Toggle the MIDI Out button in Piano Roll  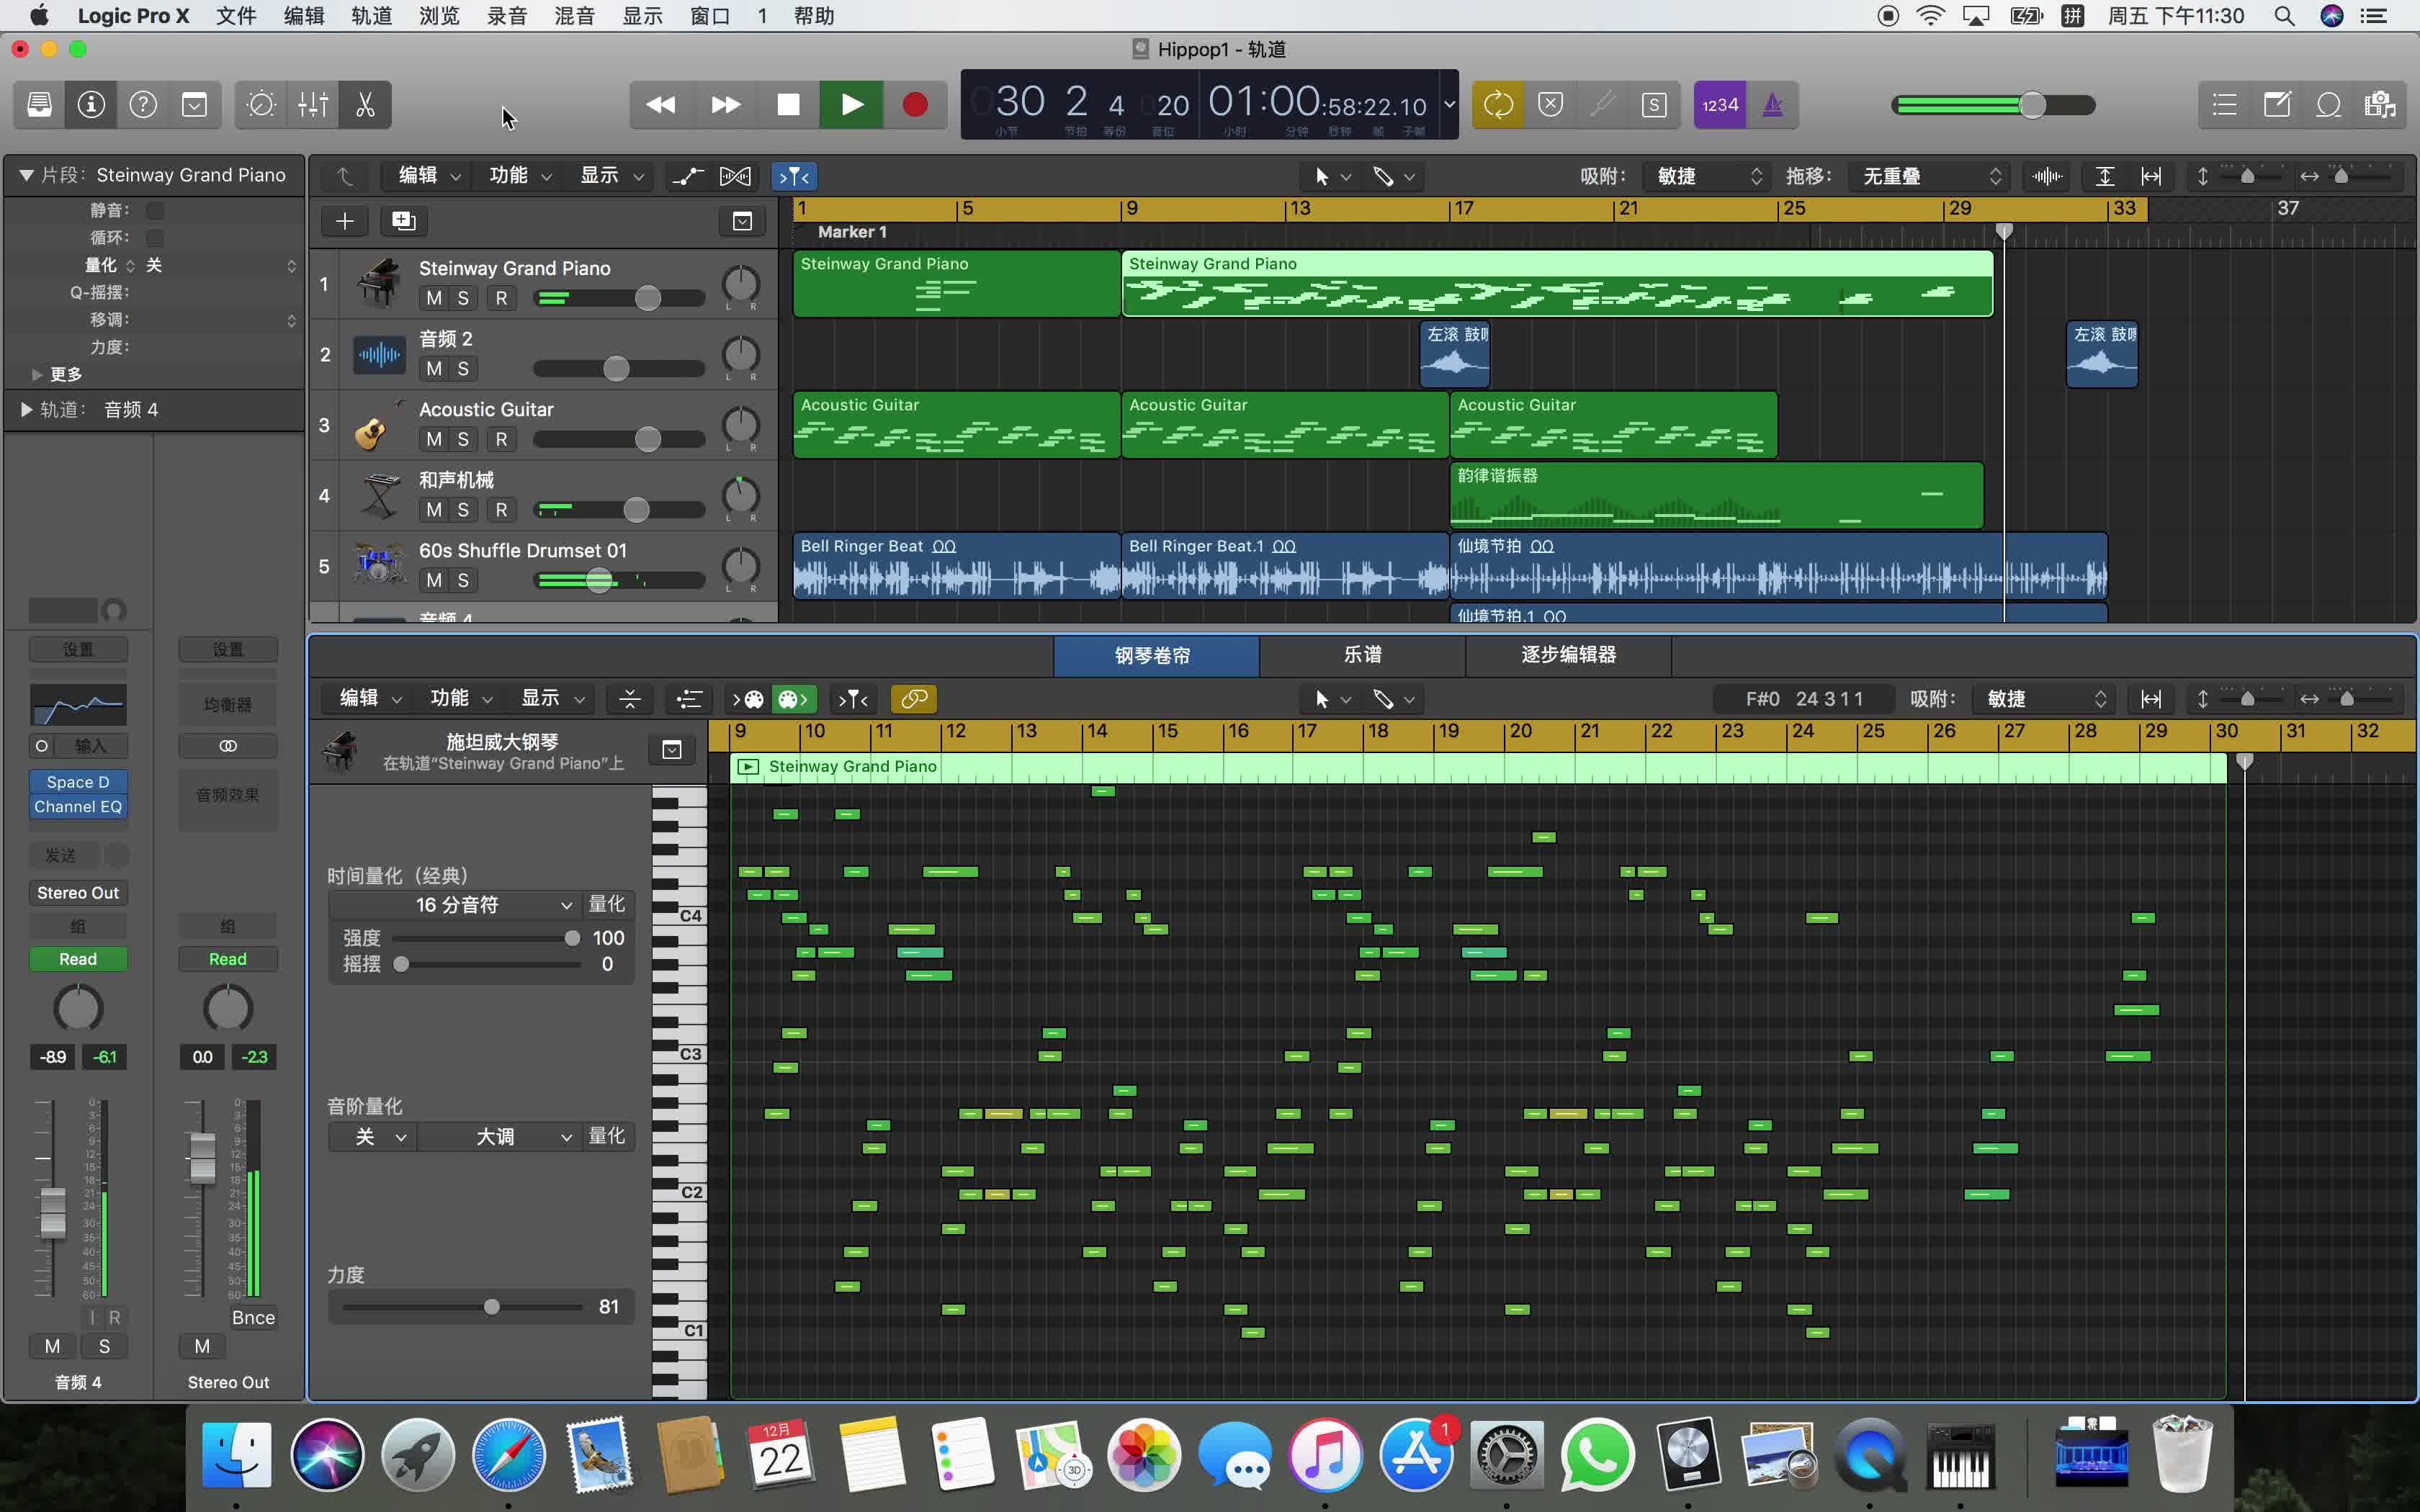click(794, 699)
